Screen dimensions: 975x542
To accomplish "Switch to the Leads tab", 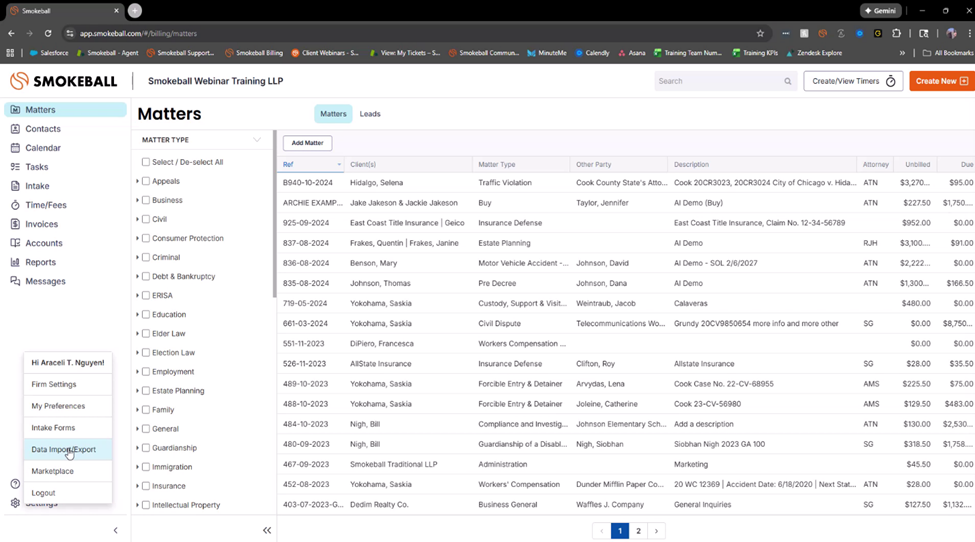I will pos(370,114).
